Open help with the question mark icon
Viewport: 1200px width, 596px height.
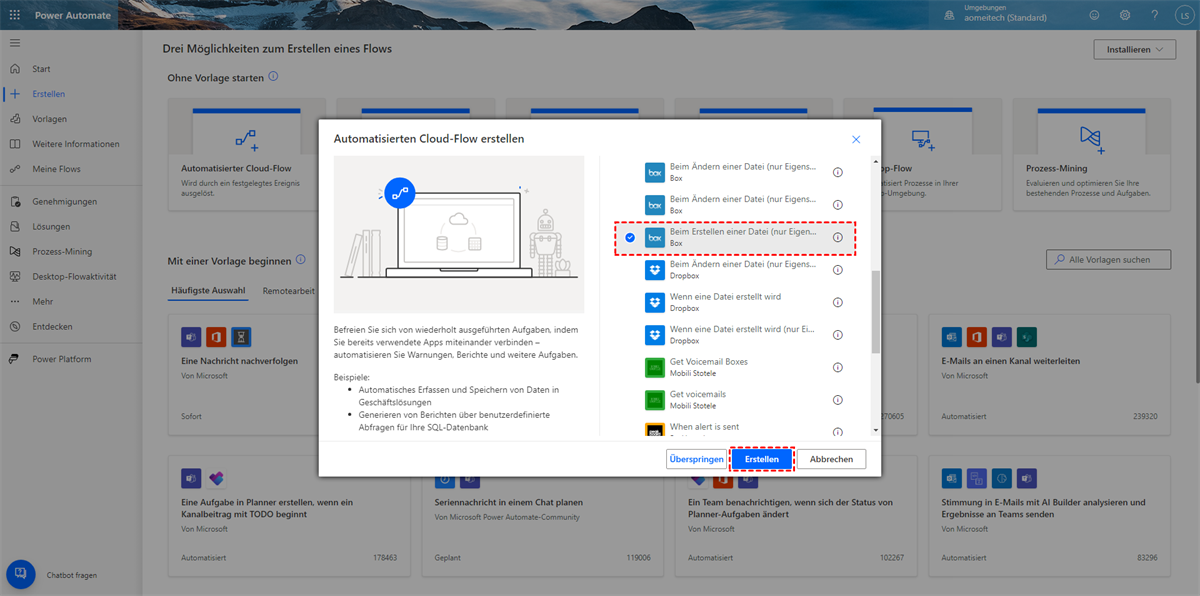[x=1155, y=15]
